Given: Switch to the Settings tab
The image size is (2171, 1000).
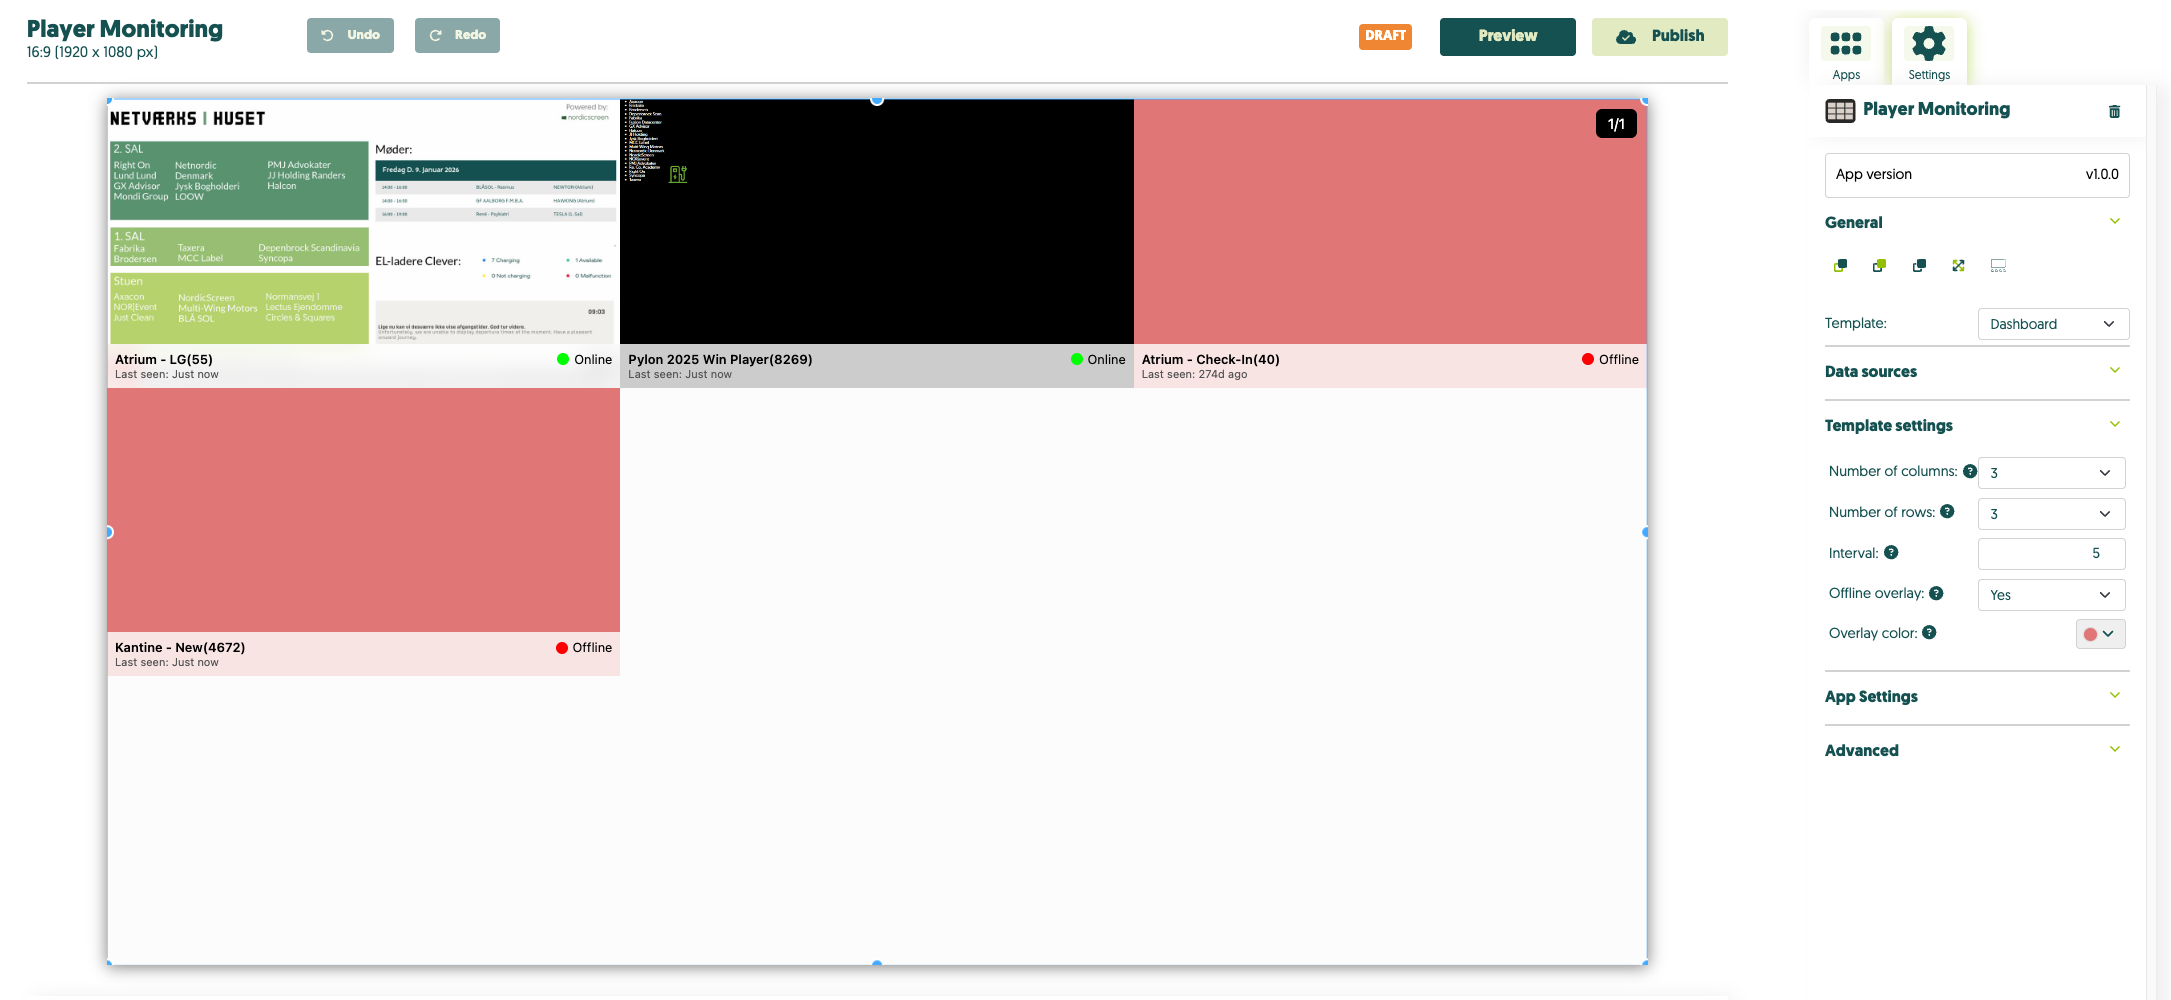Looking at the screenshot, I should [1928, 52].
